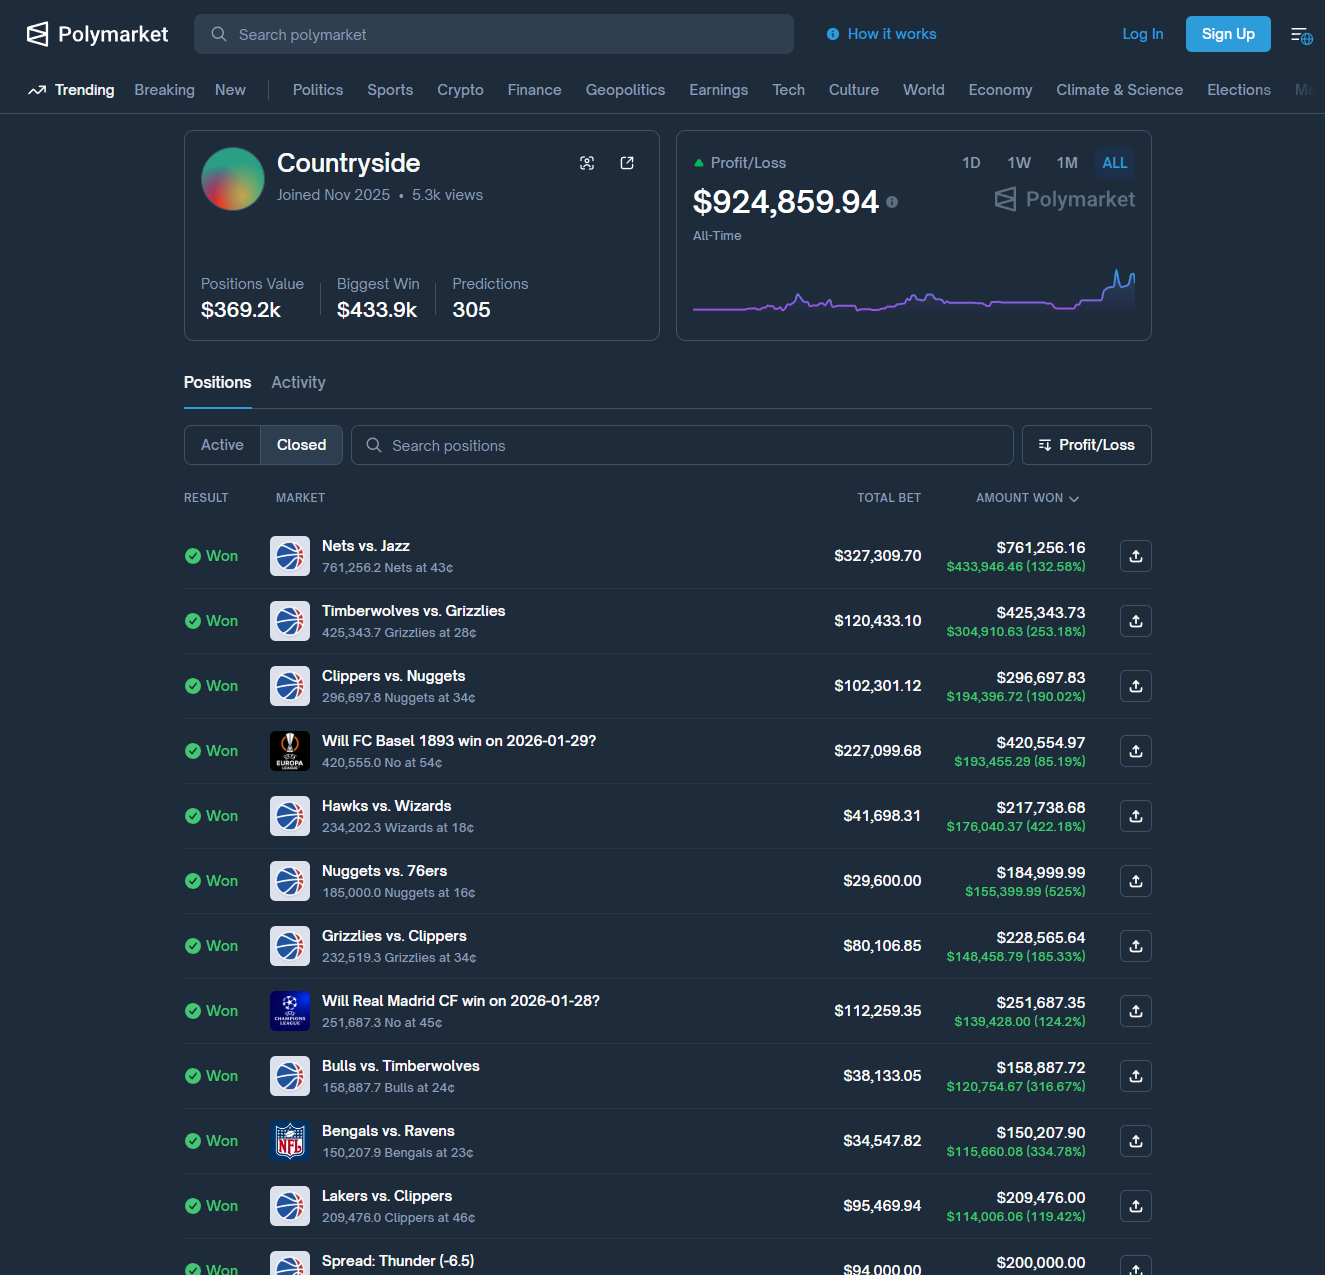Share the Timberwolves vs. Grizzlies position
Image resolution: width=1325 pixels, height=1275 pixels.
coord(1135,621)
